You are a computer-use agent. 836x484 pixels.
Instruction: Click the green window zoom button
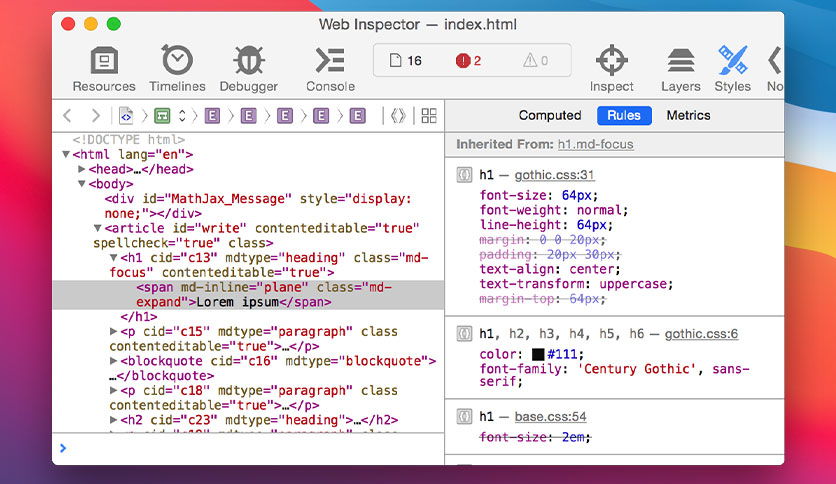(x=114, y=24)
